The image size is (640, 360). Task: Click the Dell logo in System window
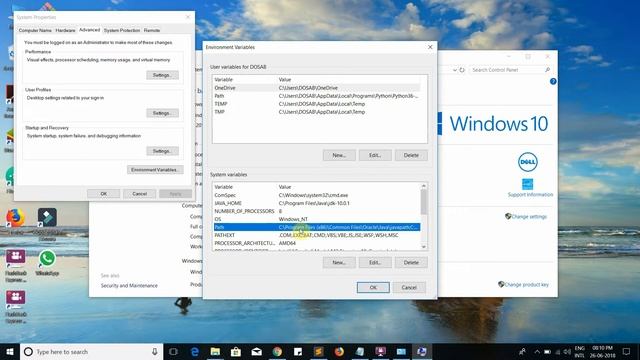[527, 162]
